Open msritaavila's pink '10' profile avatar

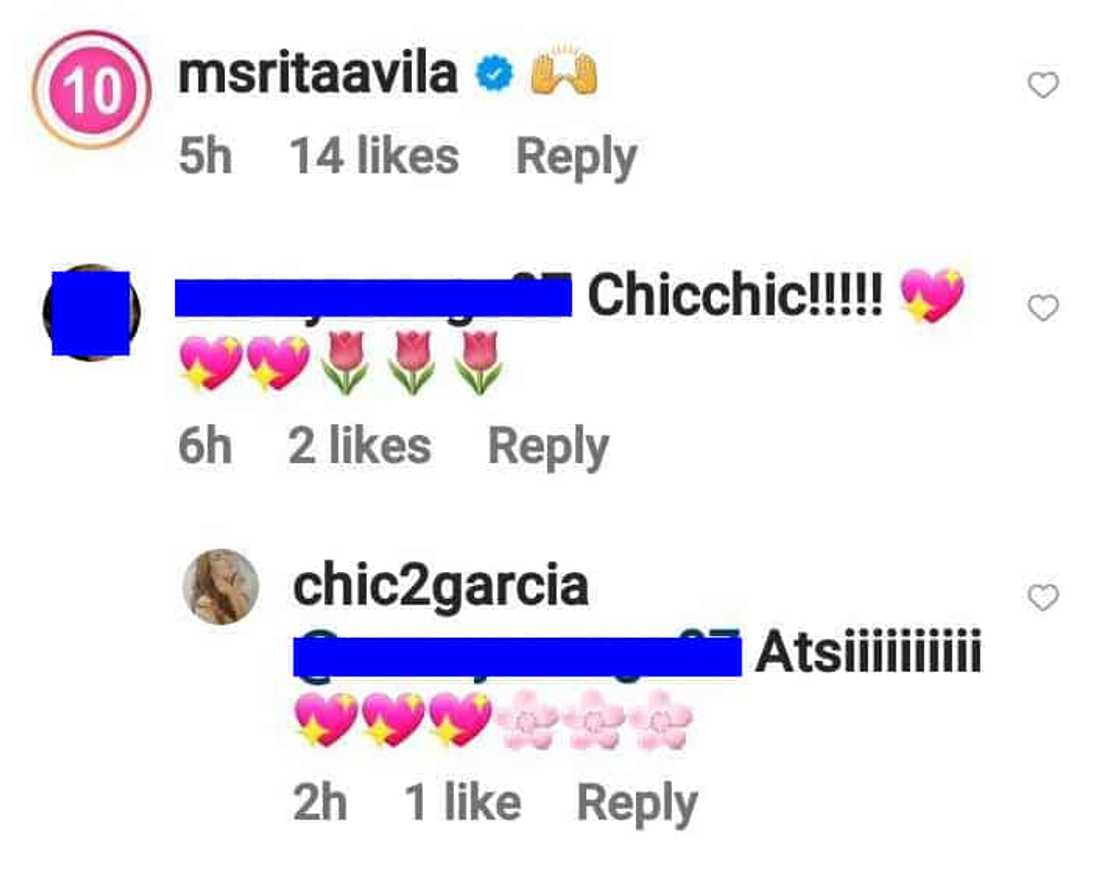91,90
